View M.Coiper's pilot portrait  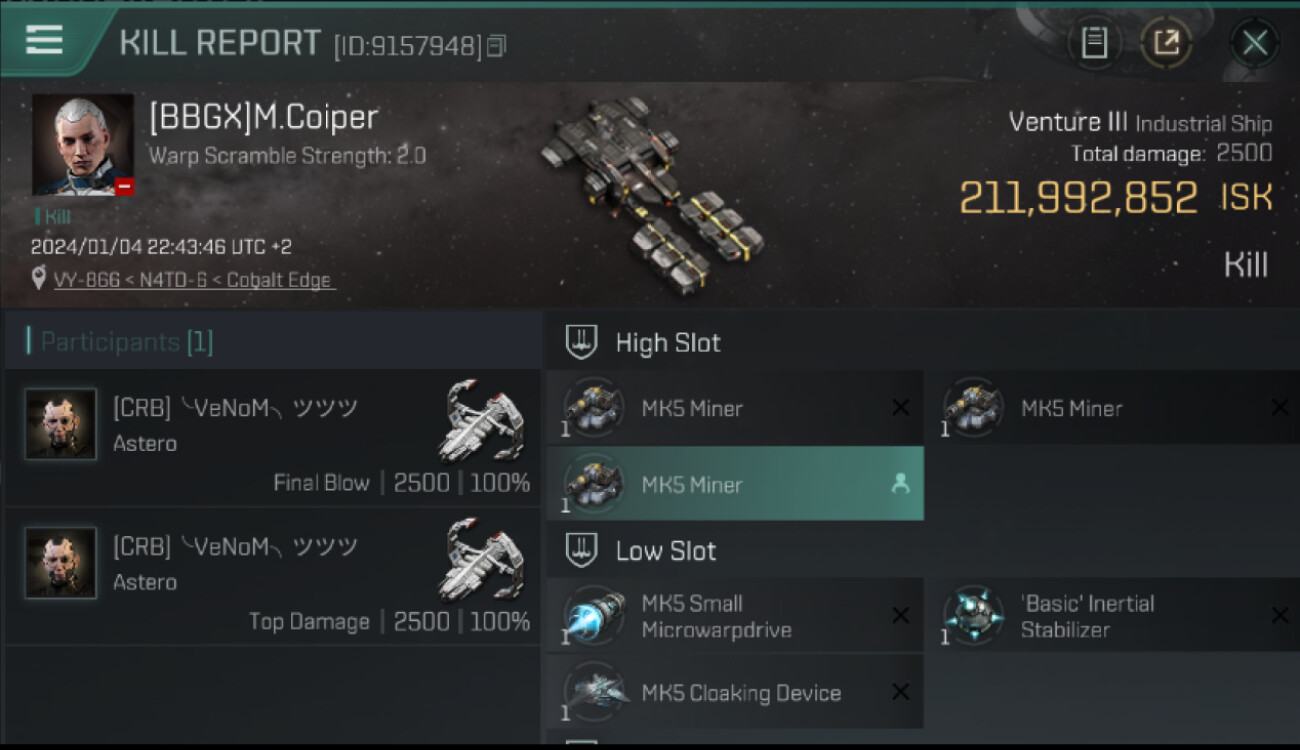click(x=83, y=145)
